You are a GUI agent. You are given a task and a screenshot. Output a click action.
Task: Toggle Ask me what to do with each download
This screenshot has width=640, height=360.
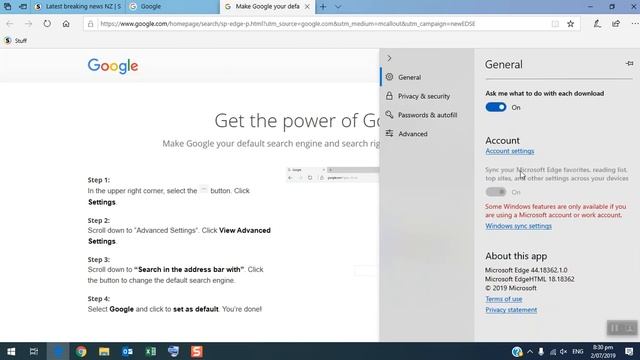point(496,107)
